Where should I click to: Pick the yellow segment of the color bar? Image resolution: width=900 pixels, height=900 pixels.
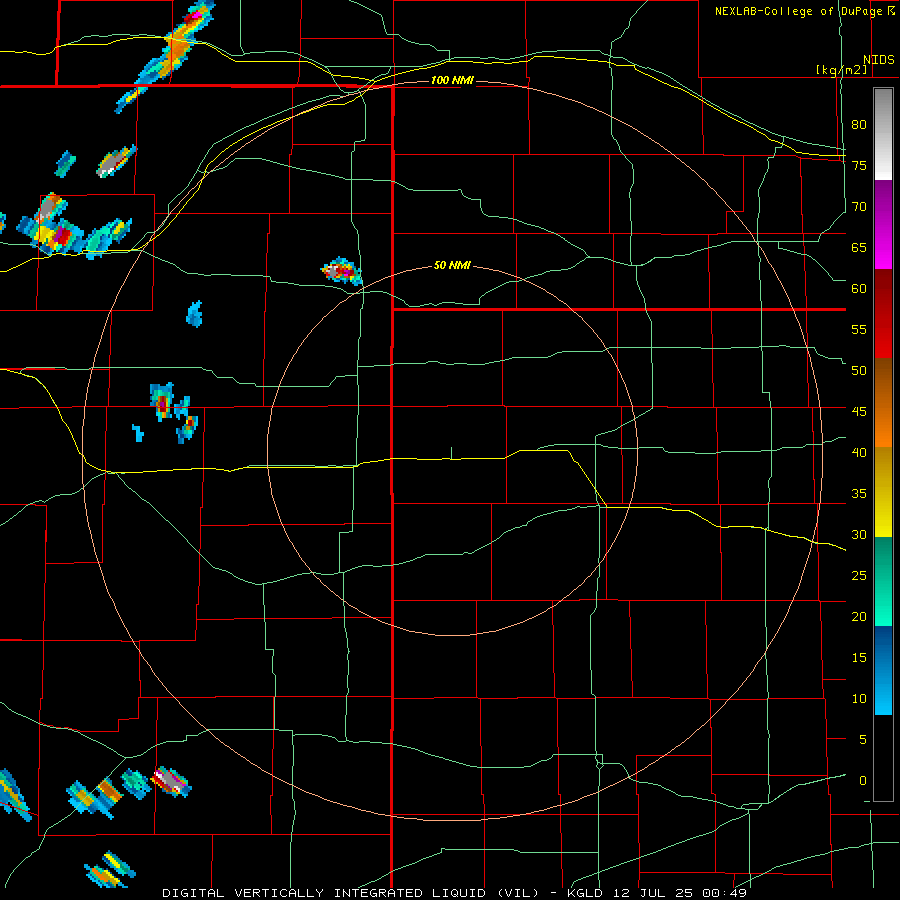883,492
